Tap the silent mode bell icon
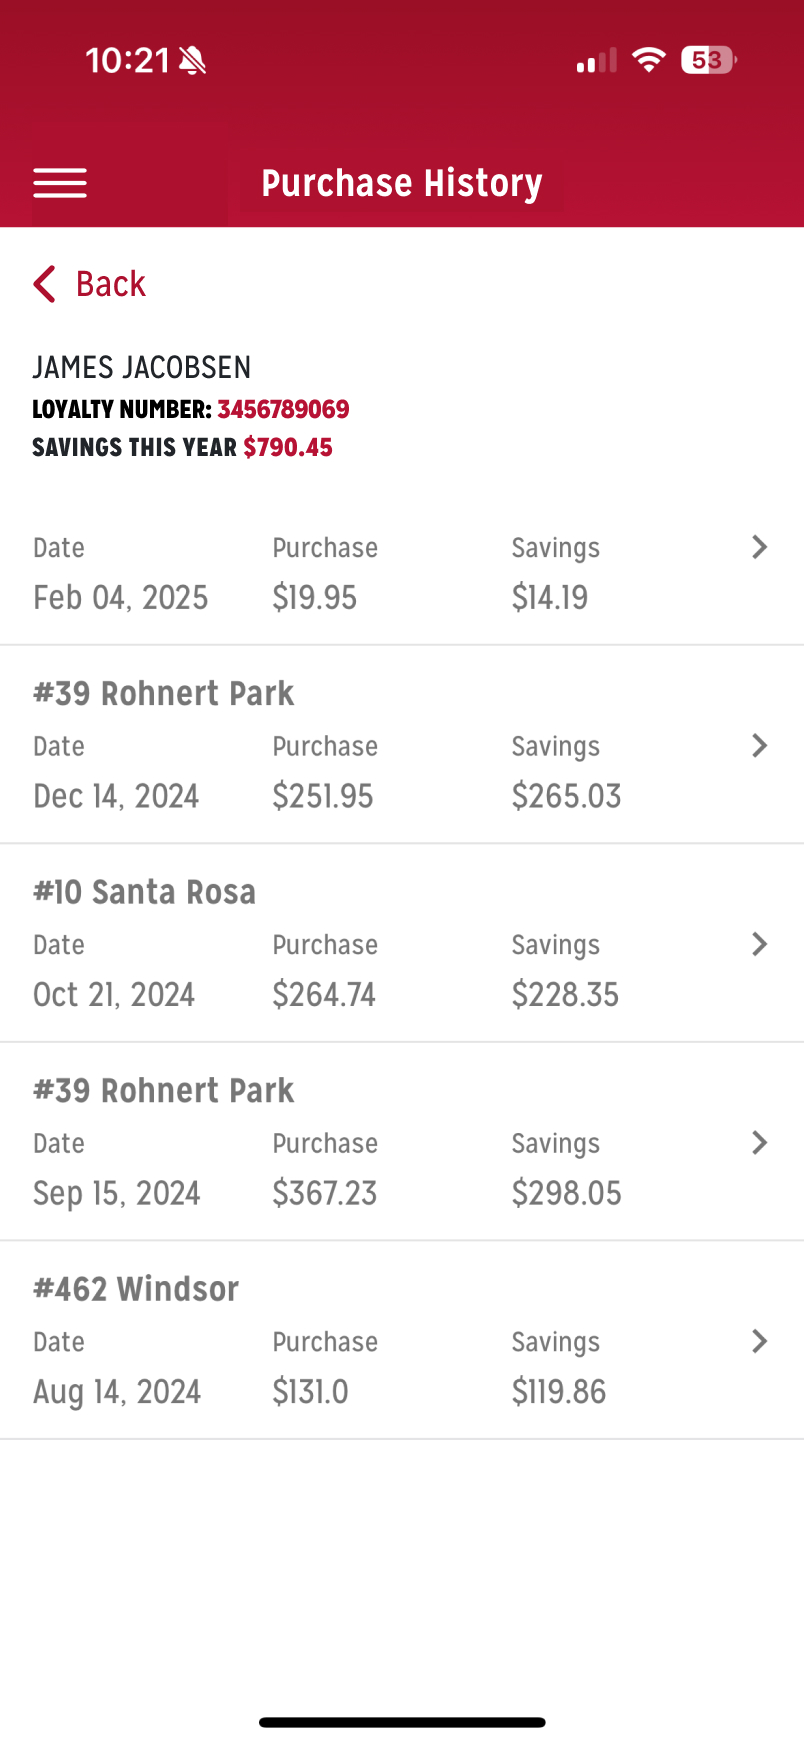 pos(192,61)
